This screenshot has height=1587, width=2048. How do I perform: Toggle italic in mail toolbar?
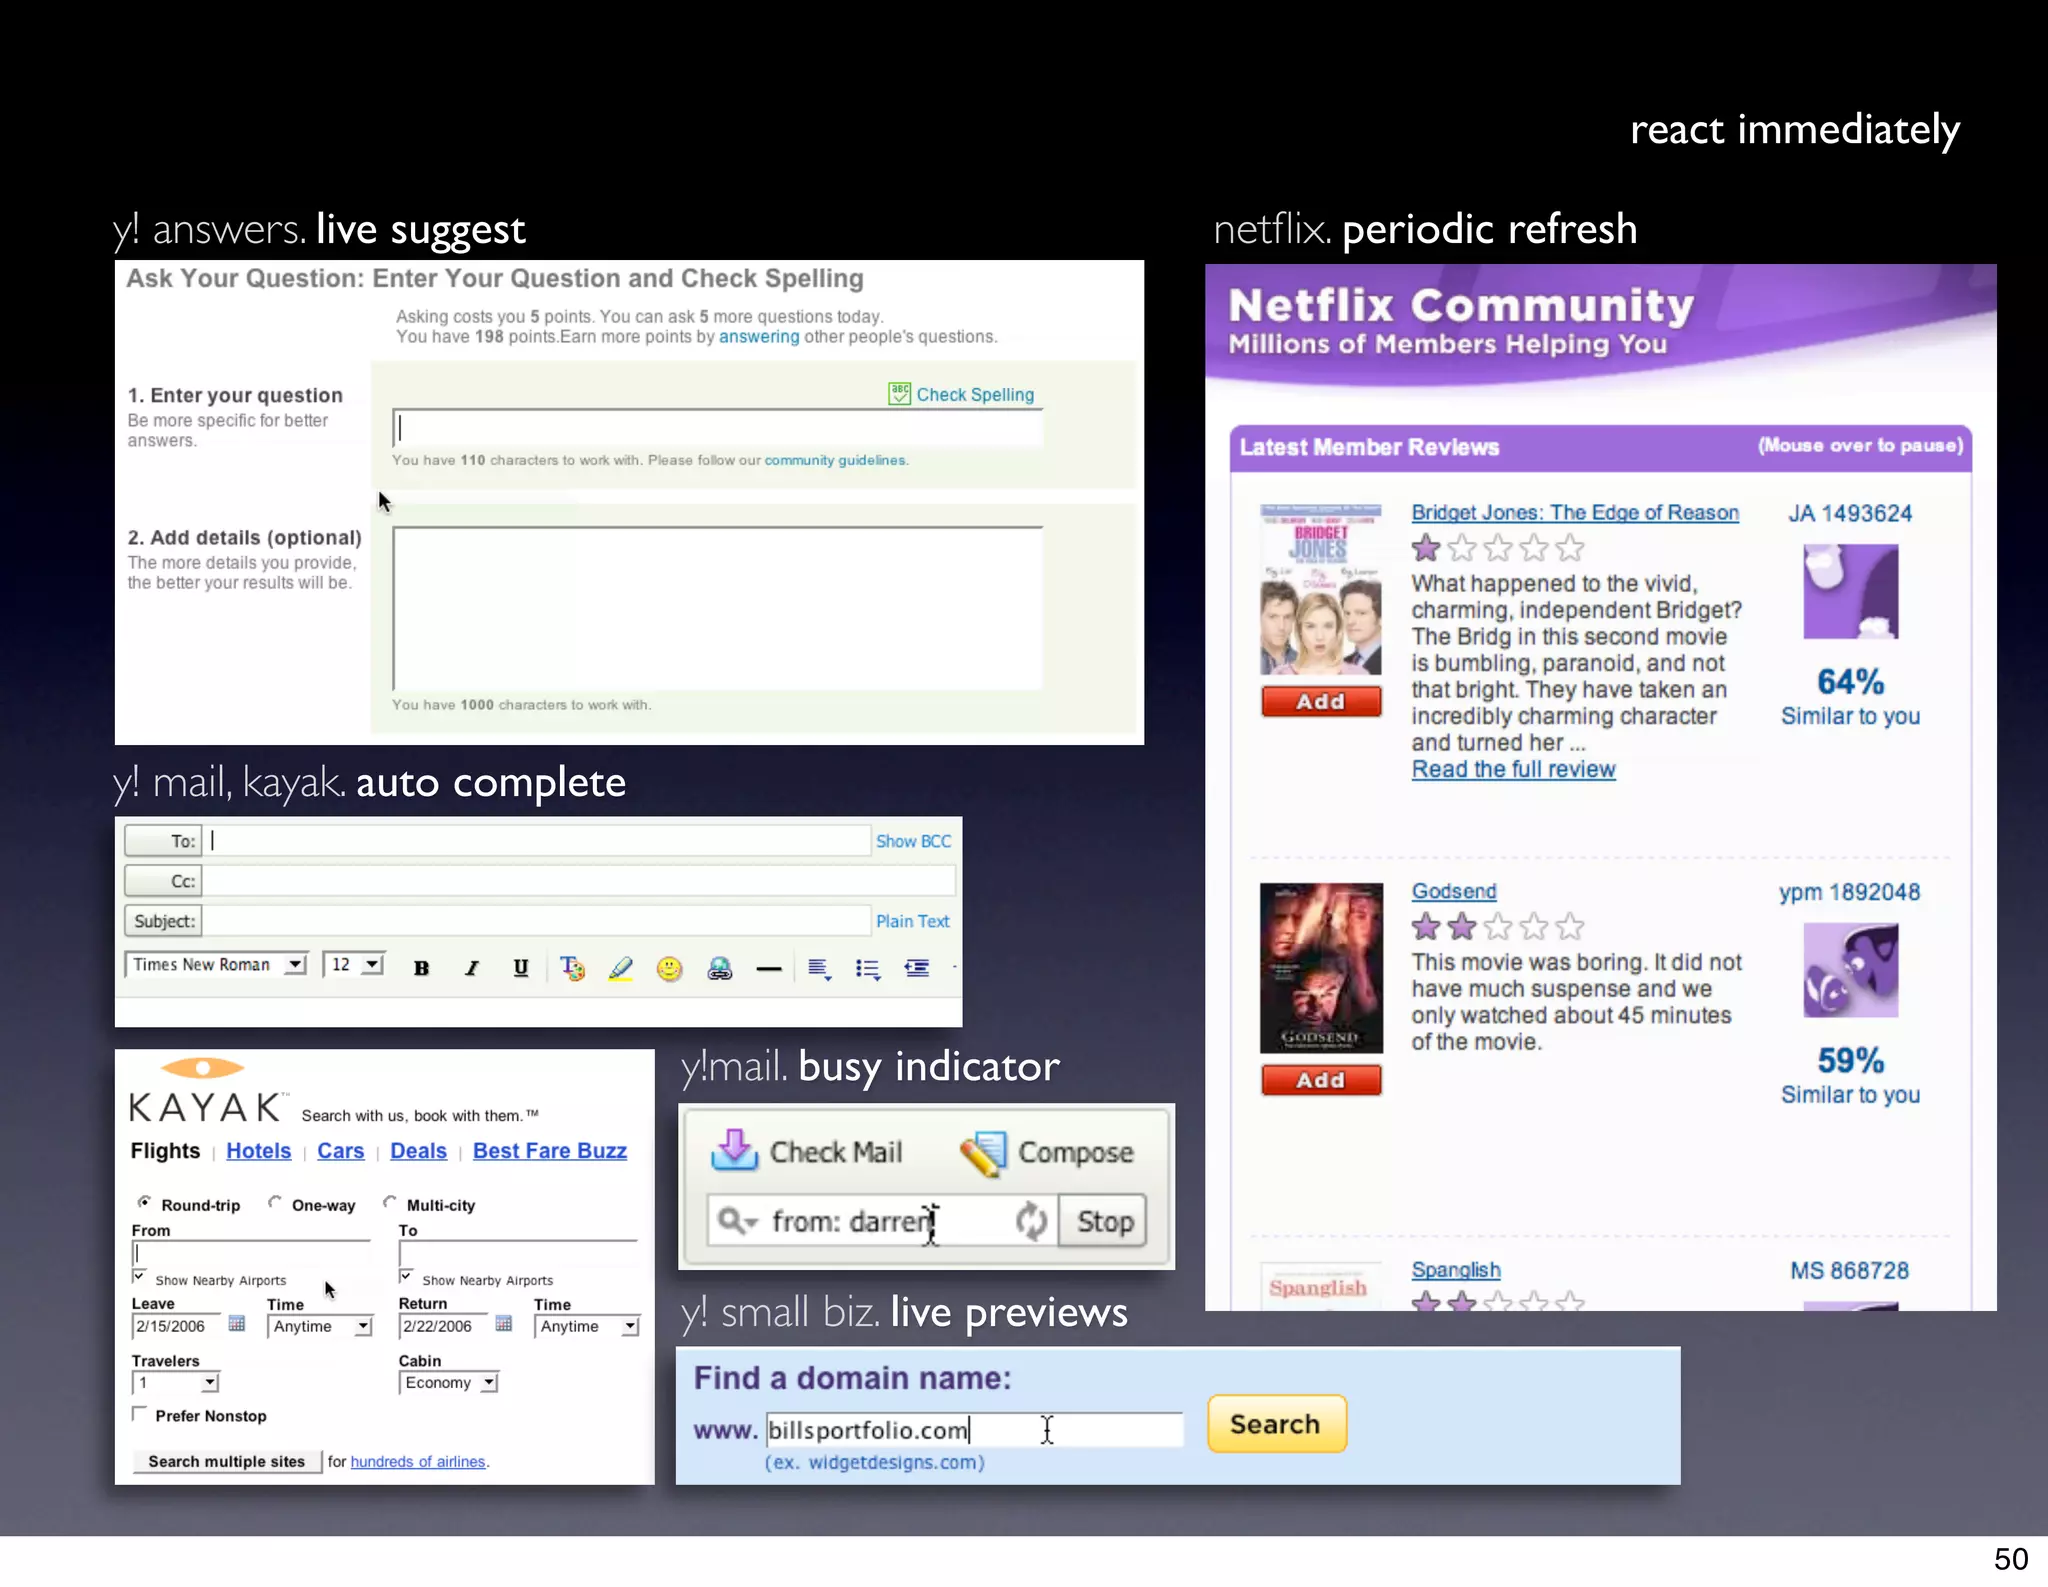pos(471,967)
